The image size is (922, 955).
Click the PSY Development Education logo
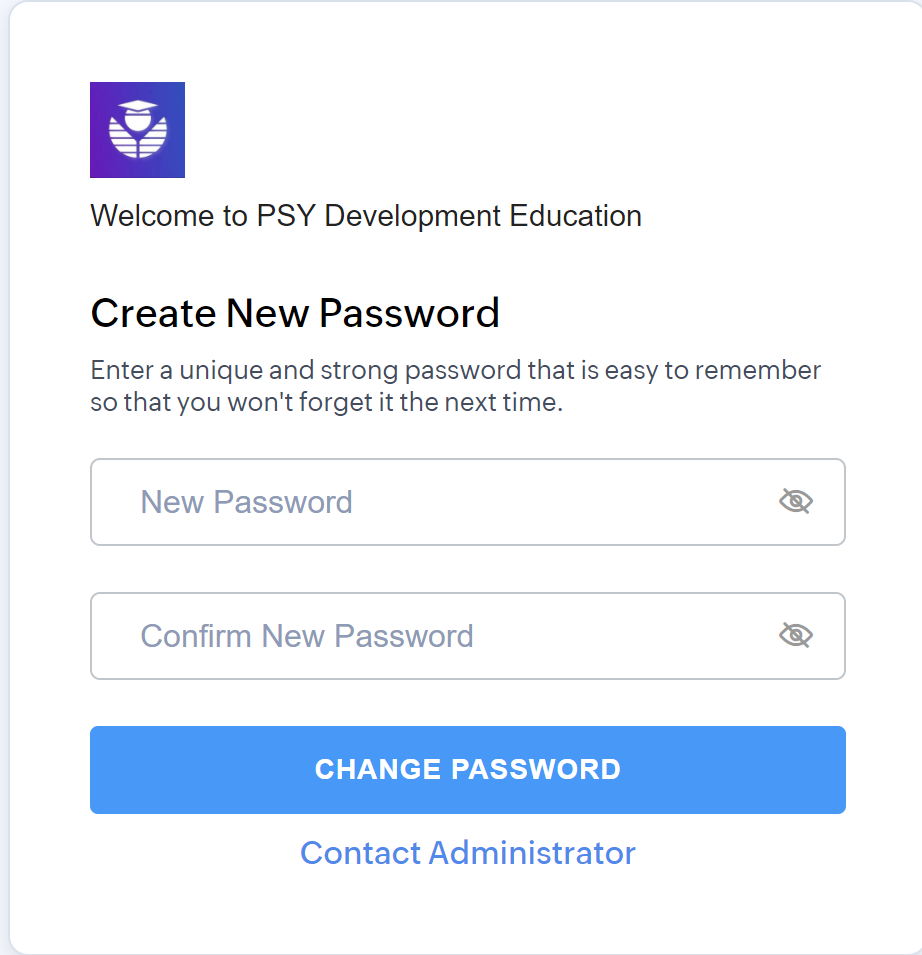[138, 130]
